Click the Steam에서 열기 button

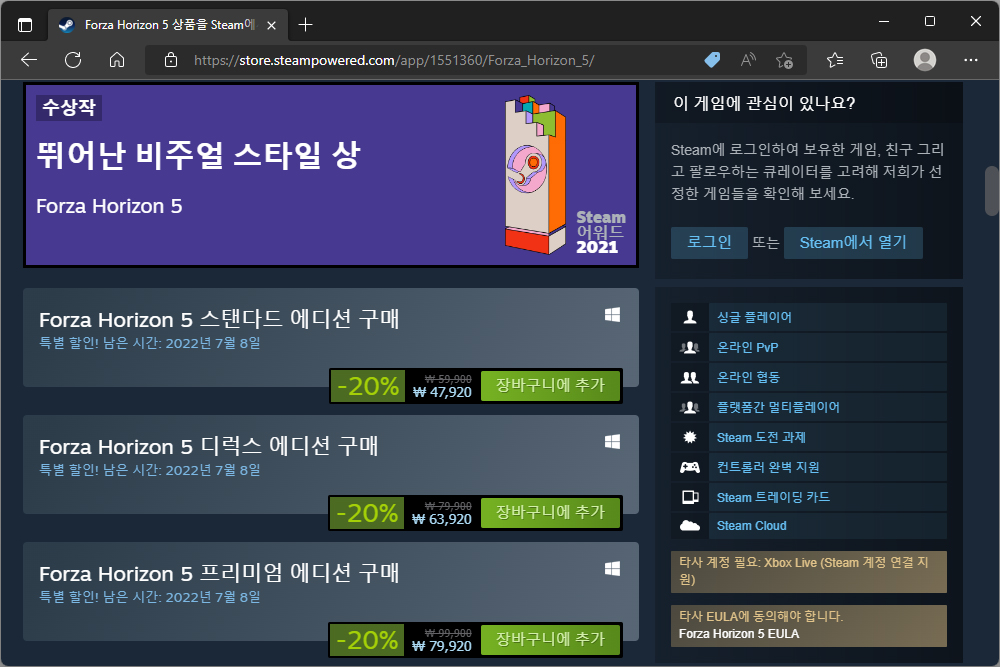(853, 242)
